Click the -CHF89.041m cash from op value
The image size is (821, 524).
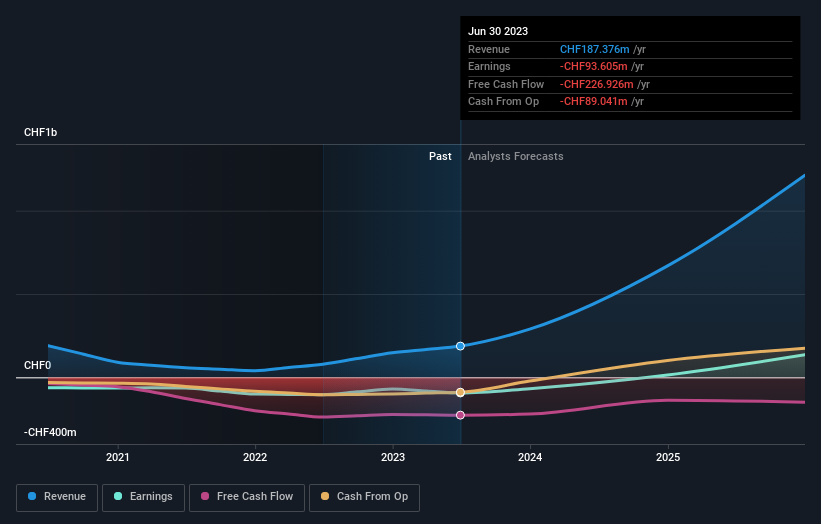[x=594, y=102]
